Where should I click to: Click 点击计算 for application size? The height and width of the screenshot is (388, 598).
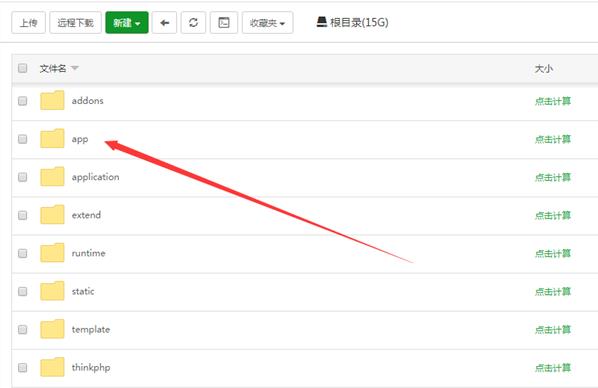pyautogui.click(x=553, y=177)
